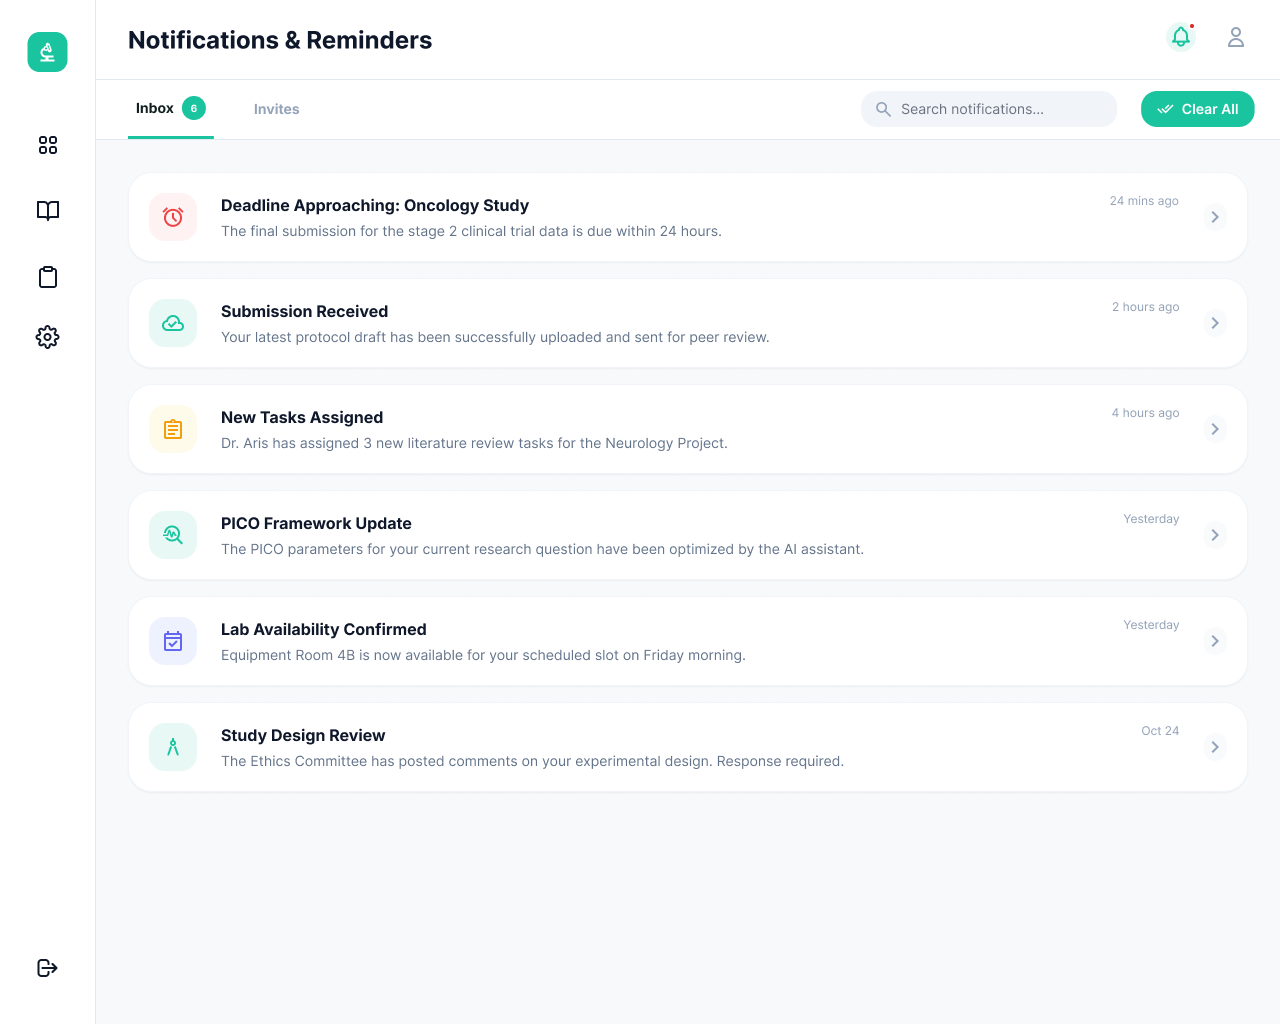Open PICO Framework Update title

[x=316, y=523]
